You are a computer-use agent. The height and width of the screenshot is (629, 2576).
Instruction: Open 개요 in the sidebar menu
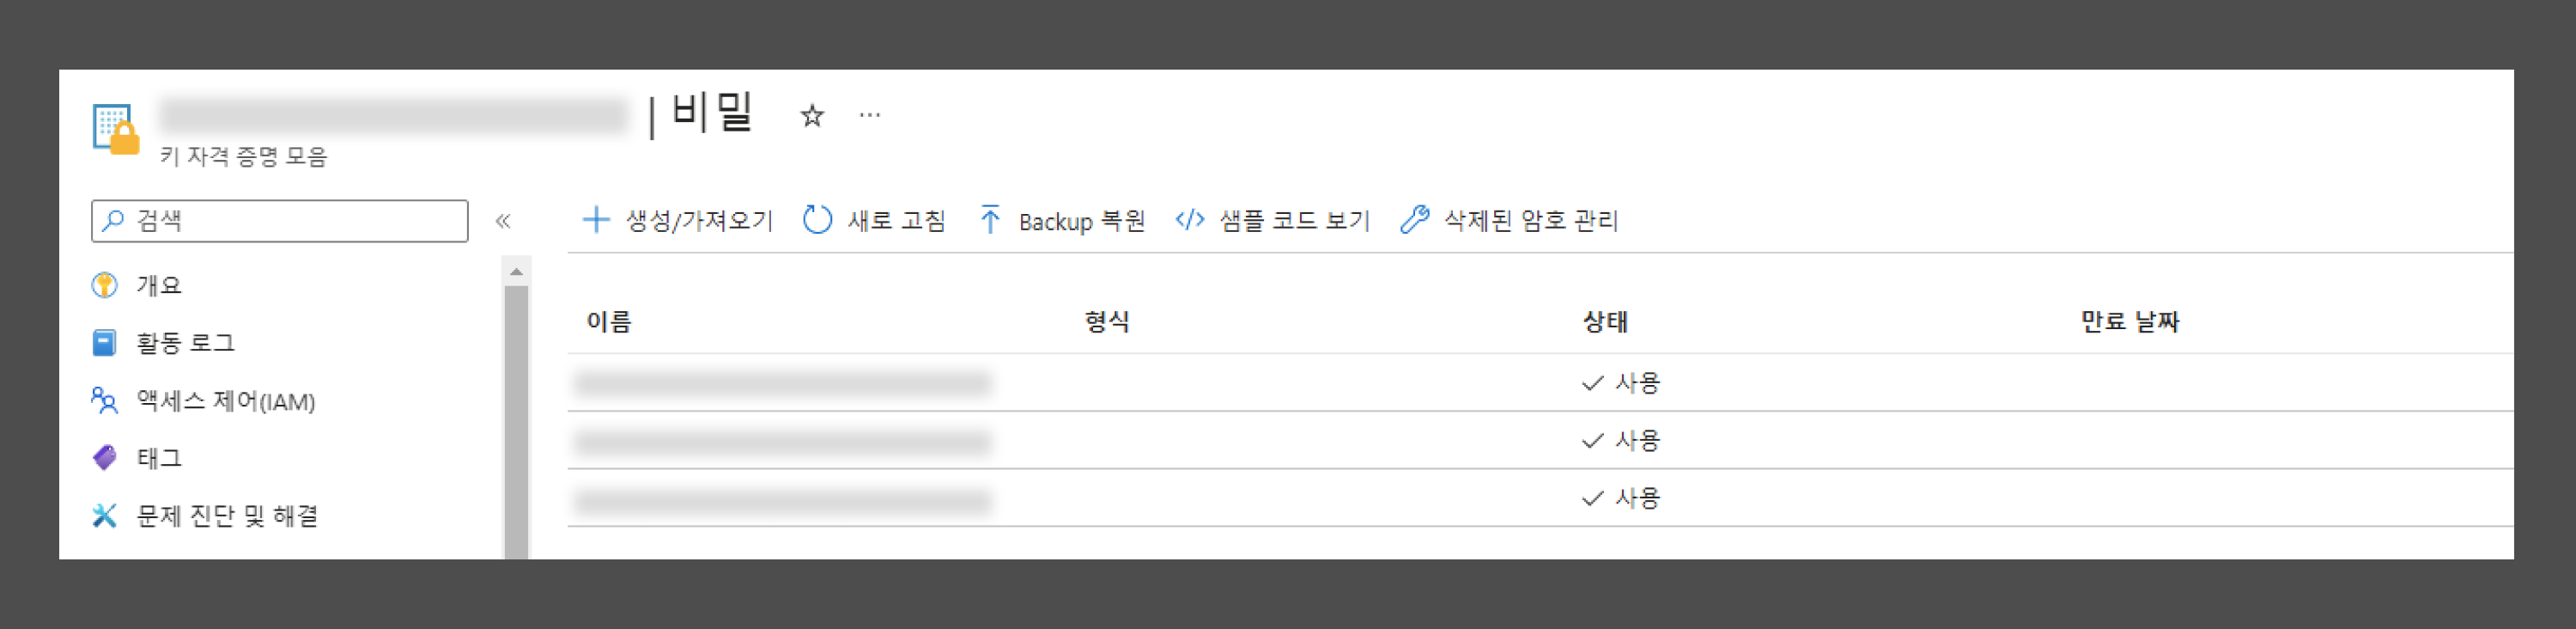tap(159, 285)
